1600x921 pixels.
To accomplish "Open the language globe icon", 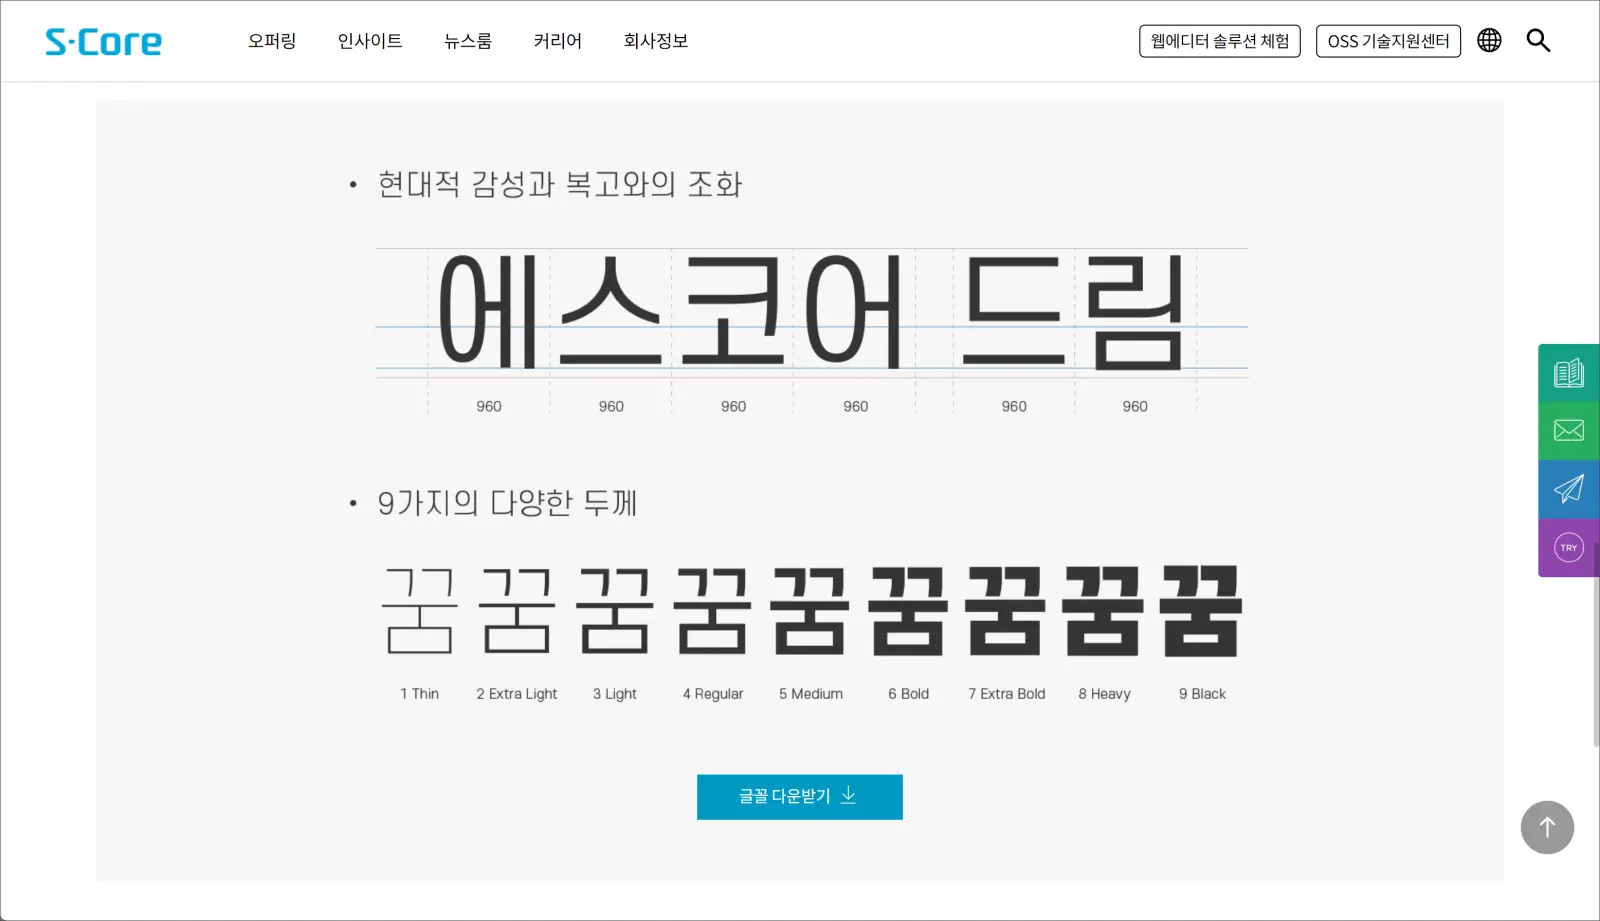I will coord(1489,40).
